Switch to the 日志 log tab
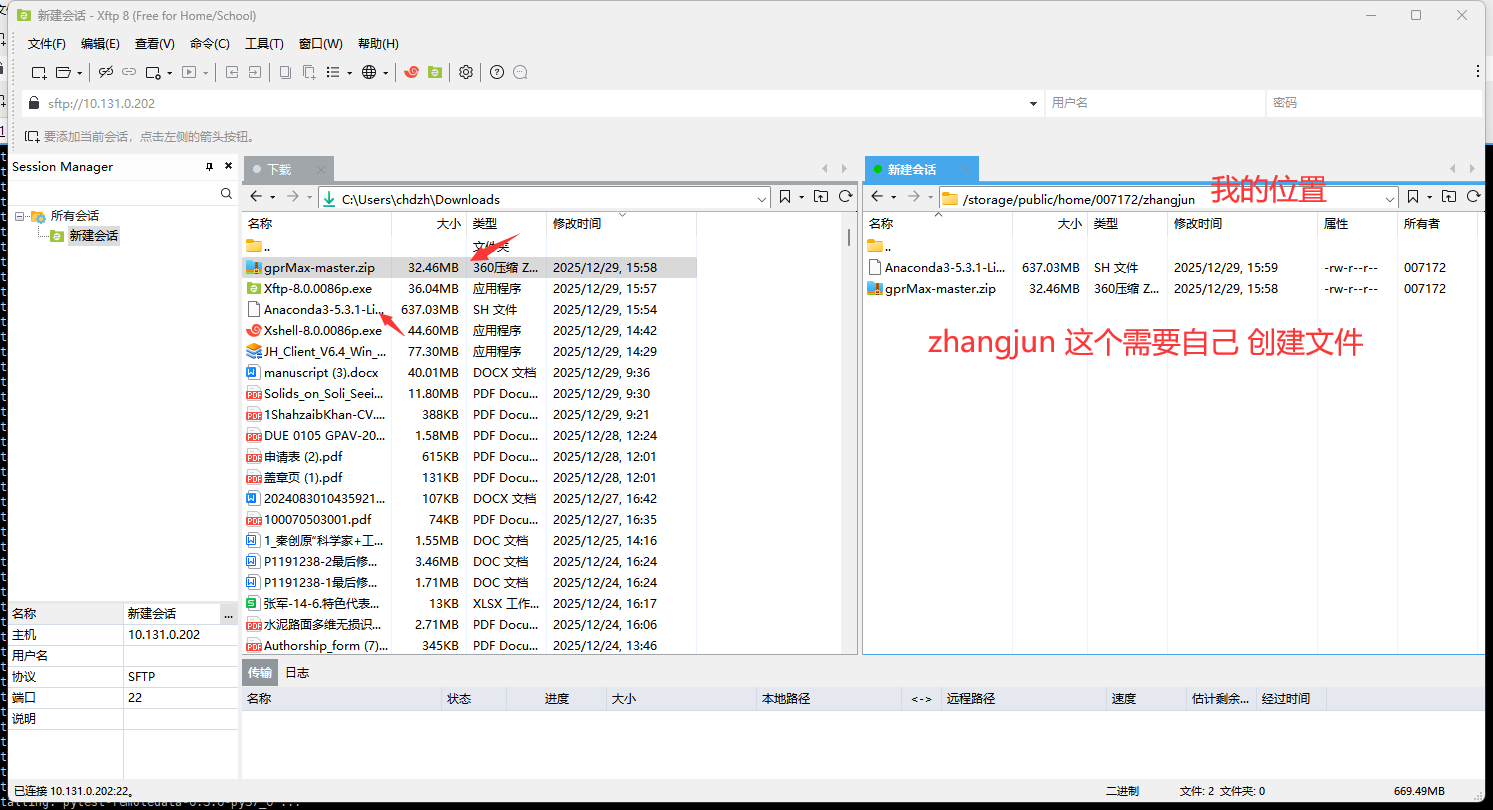Image resolution: width=1493 pixels, height=810 pixels. [297, 673]
